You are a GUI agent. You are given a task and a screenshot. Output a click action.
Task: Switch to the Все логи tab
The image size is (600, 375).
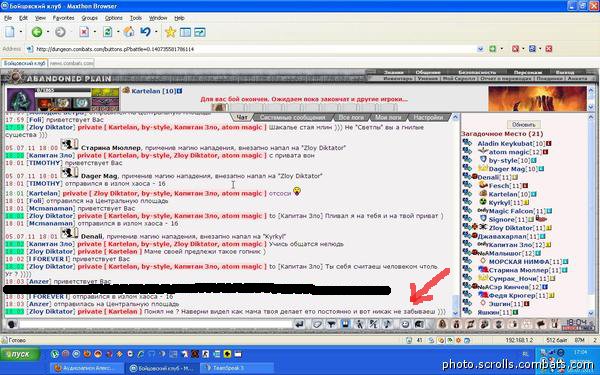[351, 117]
